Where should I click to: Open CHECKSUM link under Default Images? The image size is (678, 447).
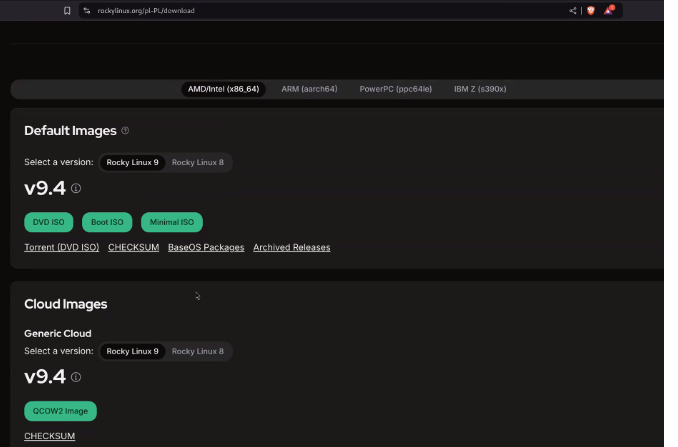(x=134, y=247)
